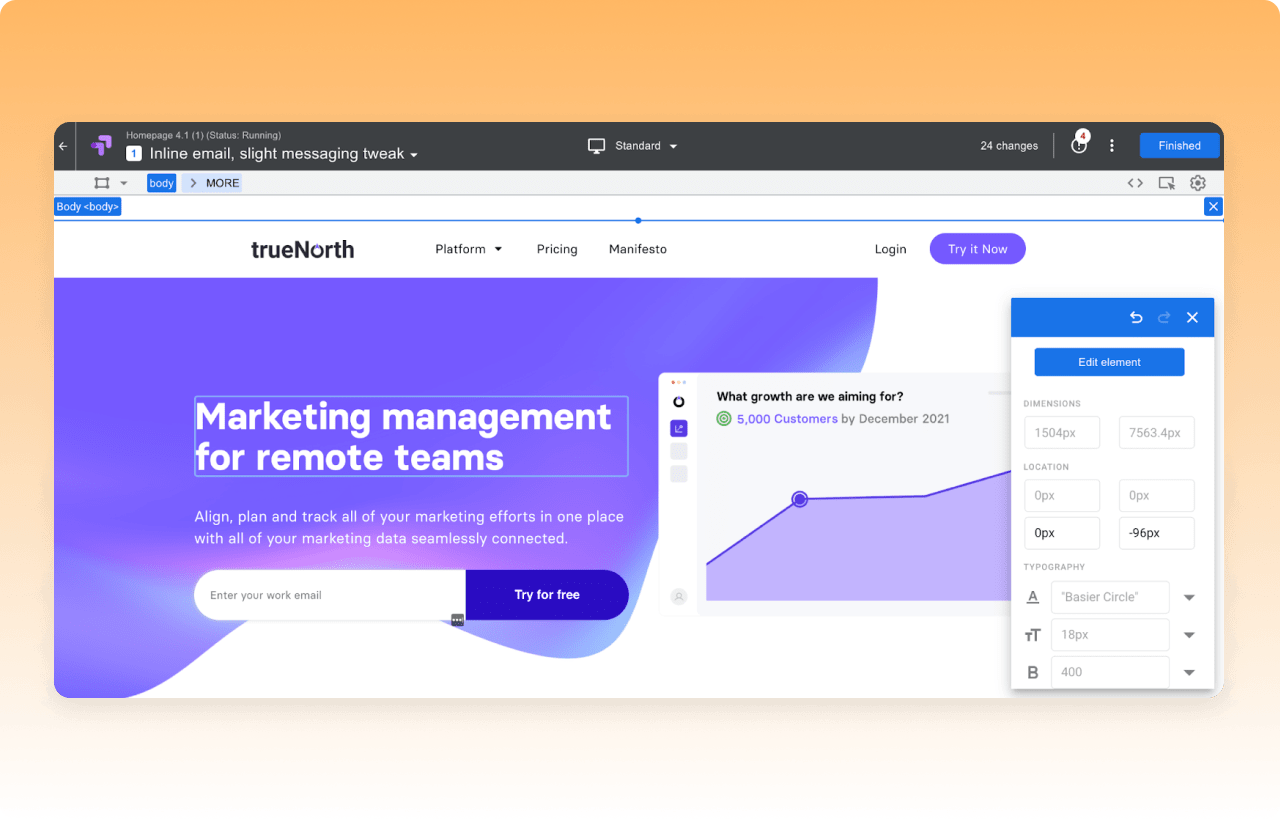Click the font family field Basier Circle
The height and width of the screenshot is (820, 1280).
click(1110, 597)
